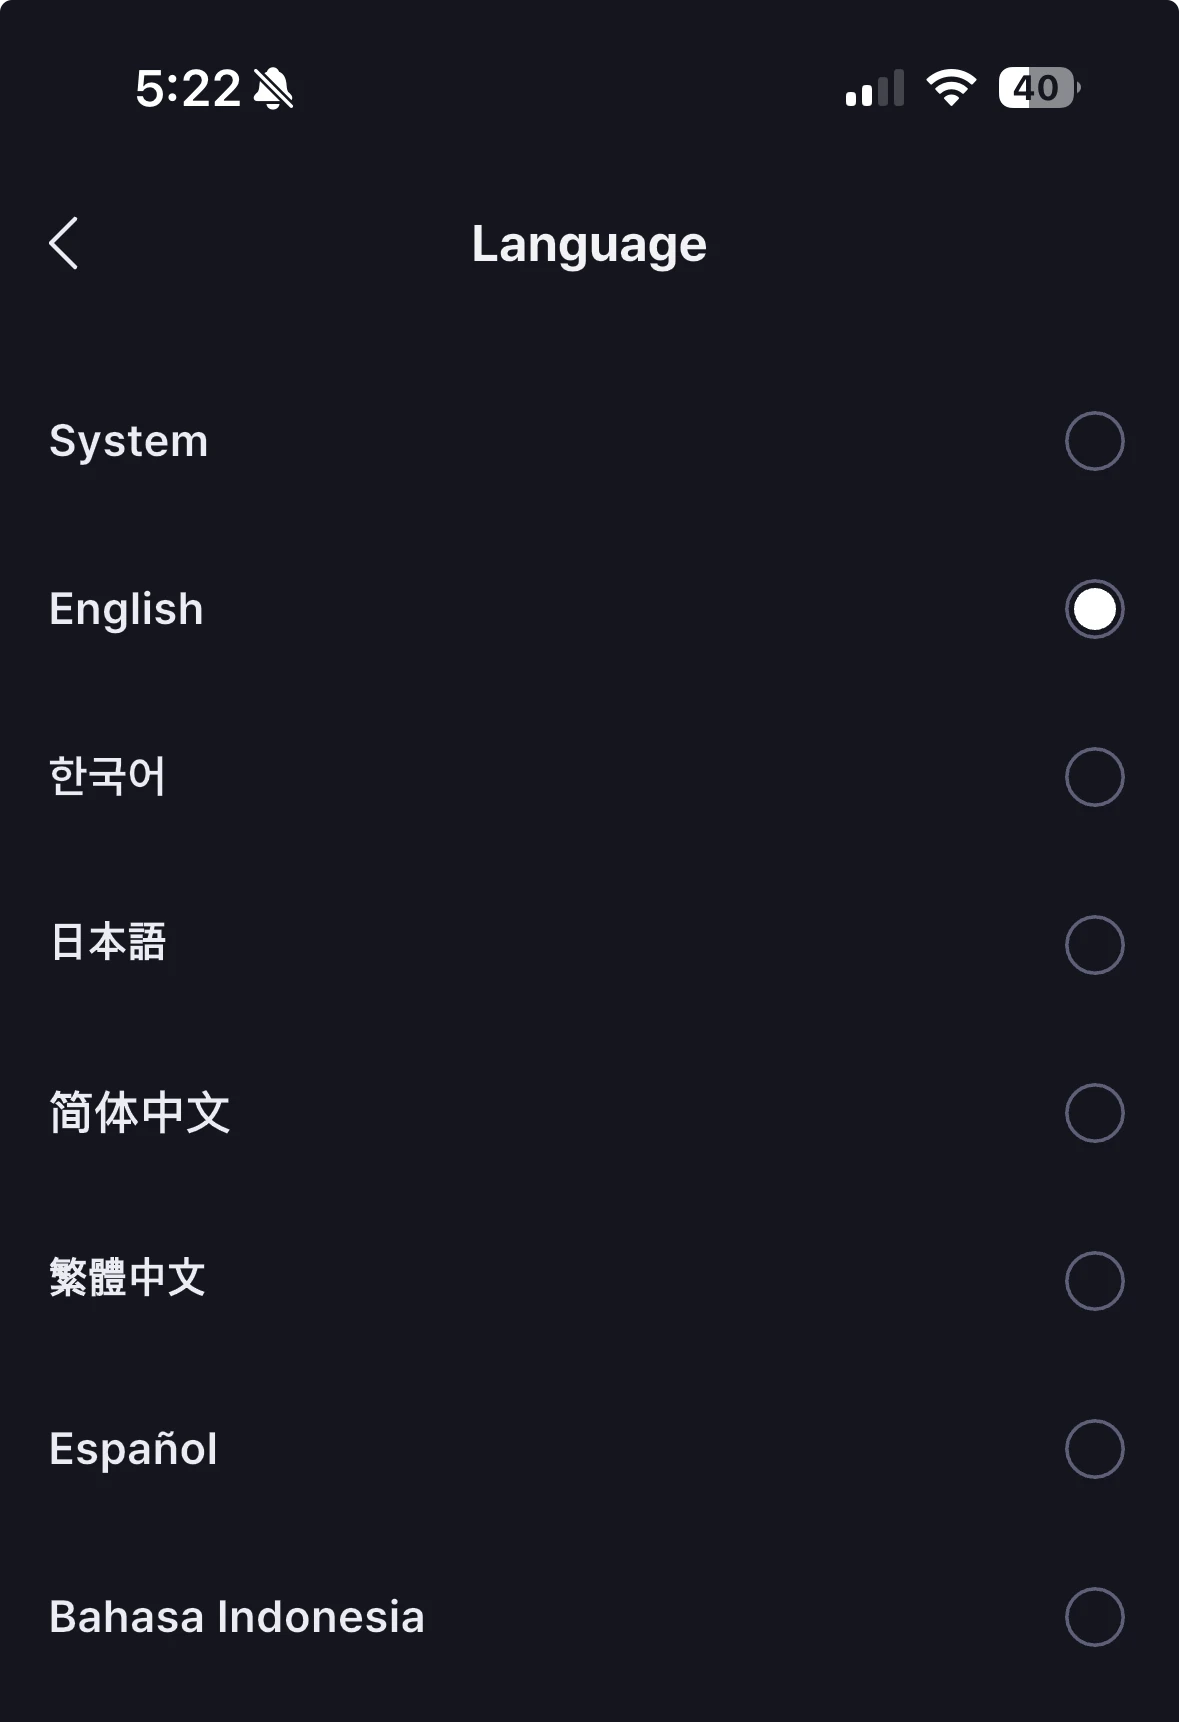
Task: Select the 繁體中文 radio button
Action: click(1094, 1281)
